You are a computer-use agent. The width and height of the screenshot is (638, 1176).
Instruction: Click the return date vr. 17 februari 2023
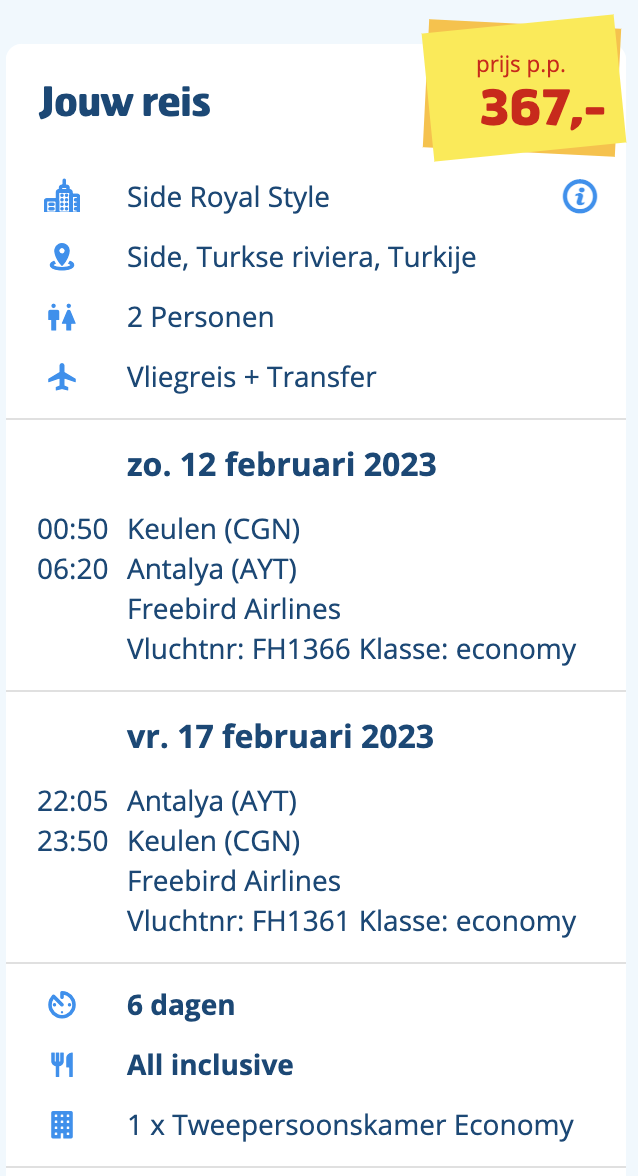(x=280, y=736)
